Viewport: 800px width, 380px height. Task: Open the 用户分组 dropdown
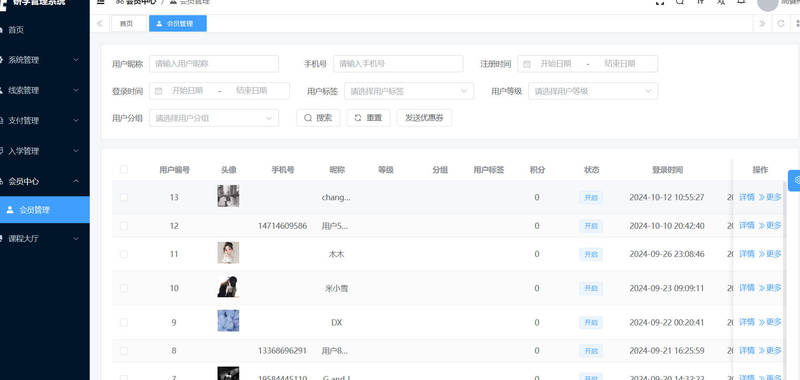click(x=214, y=118)
